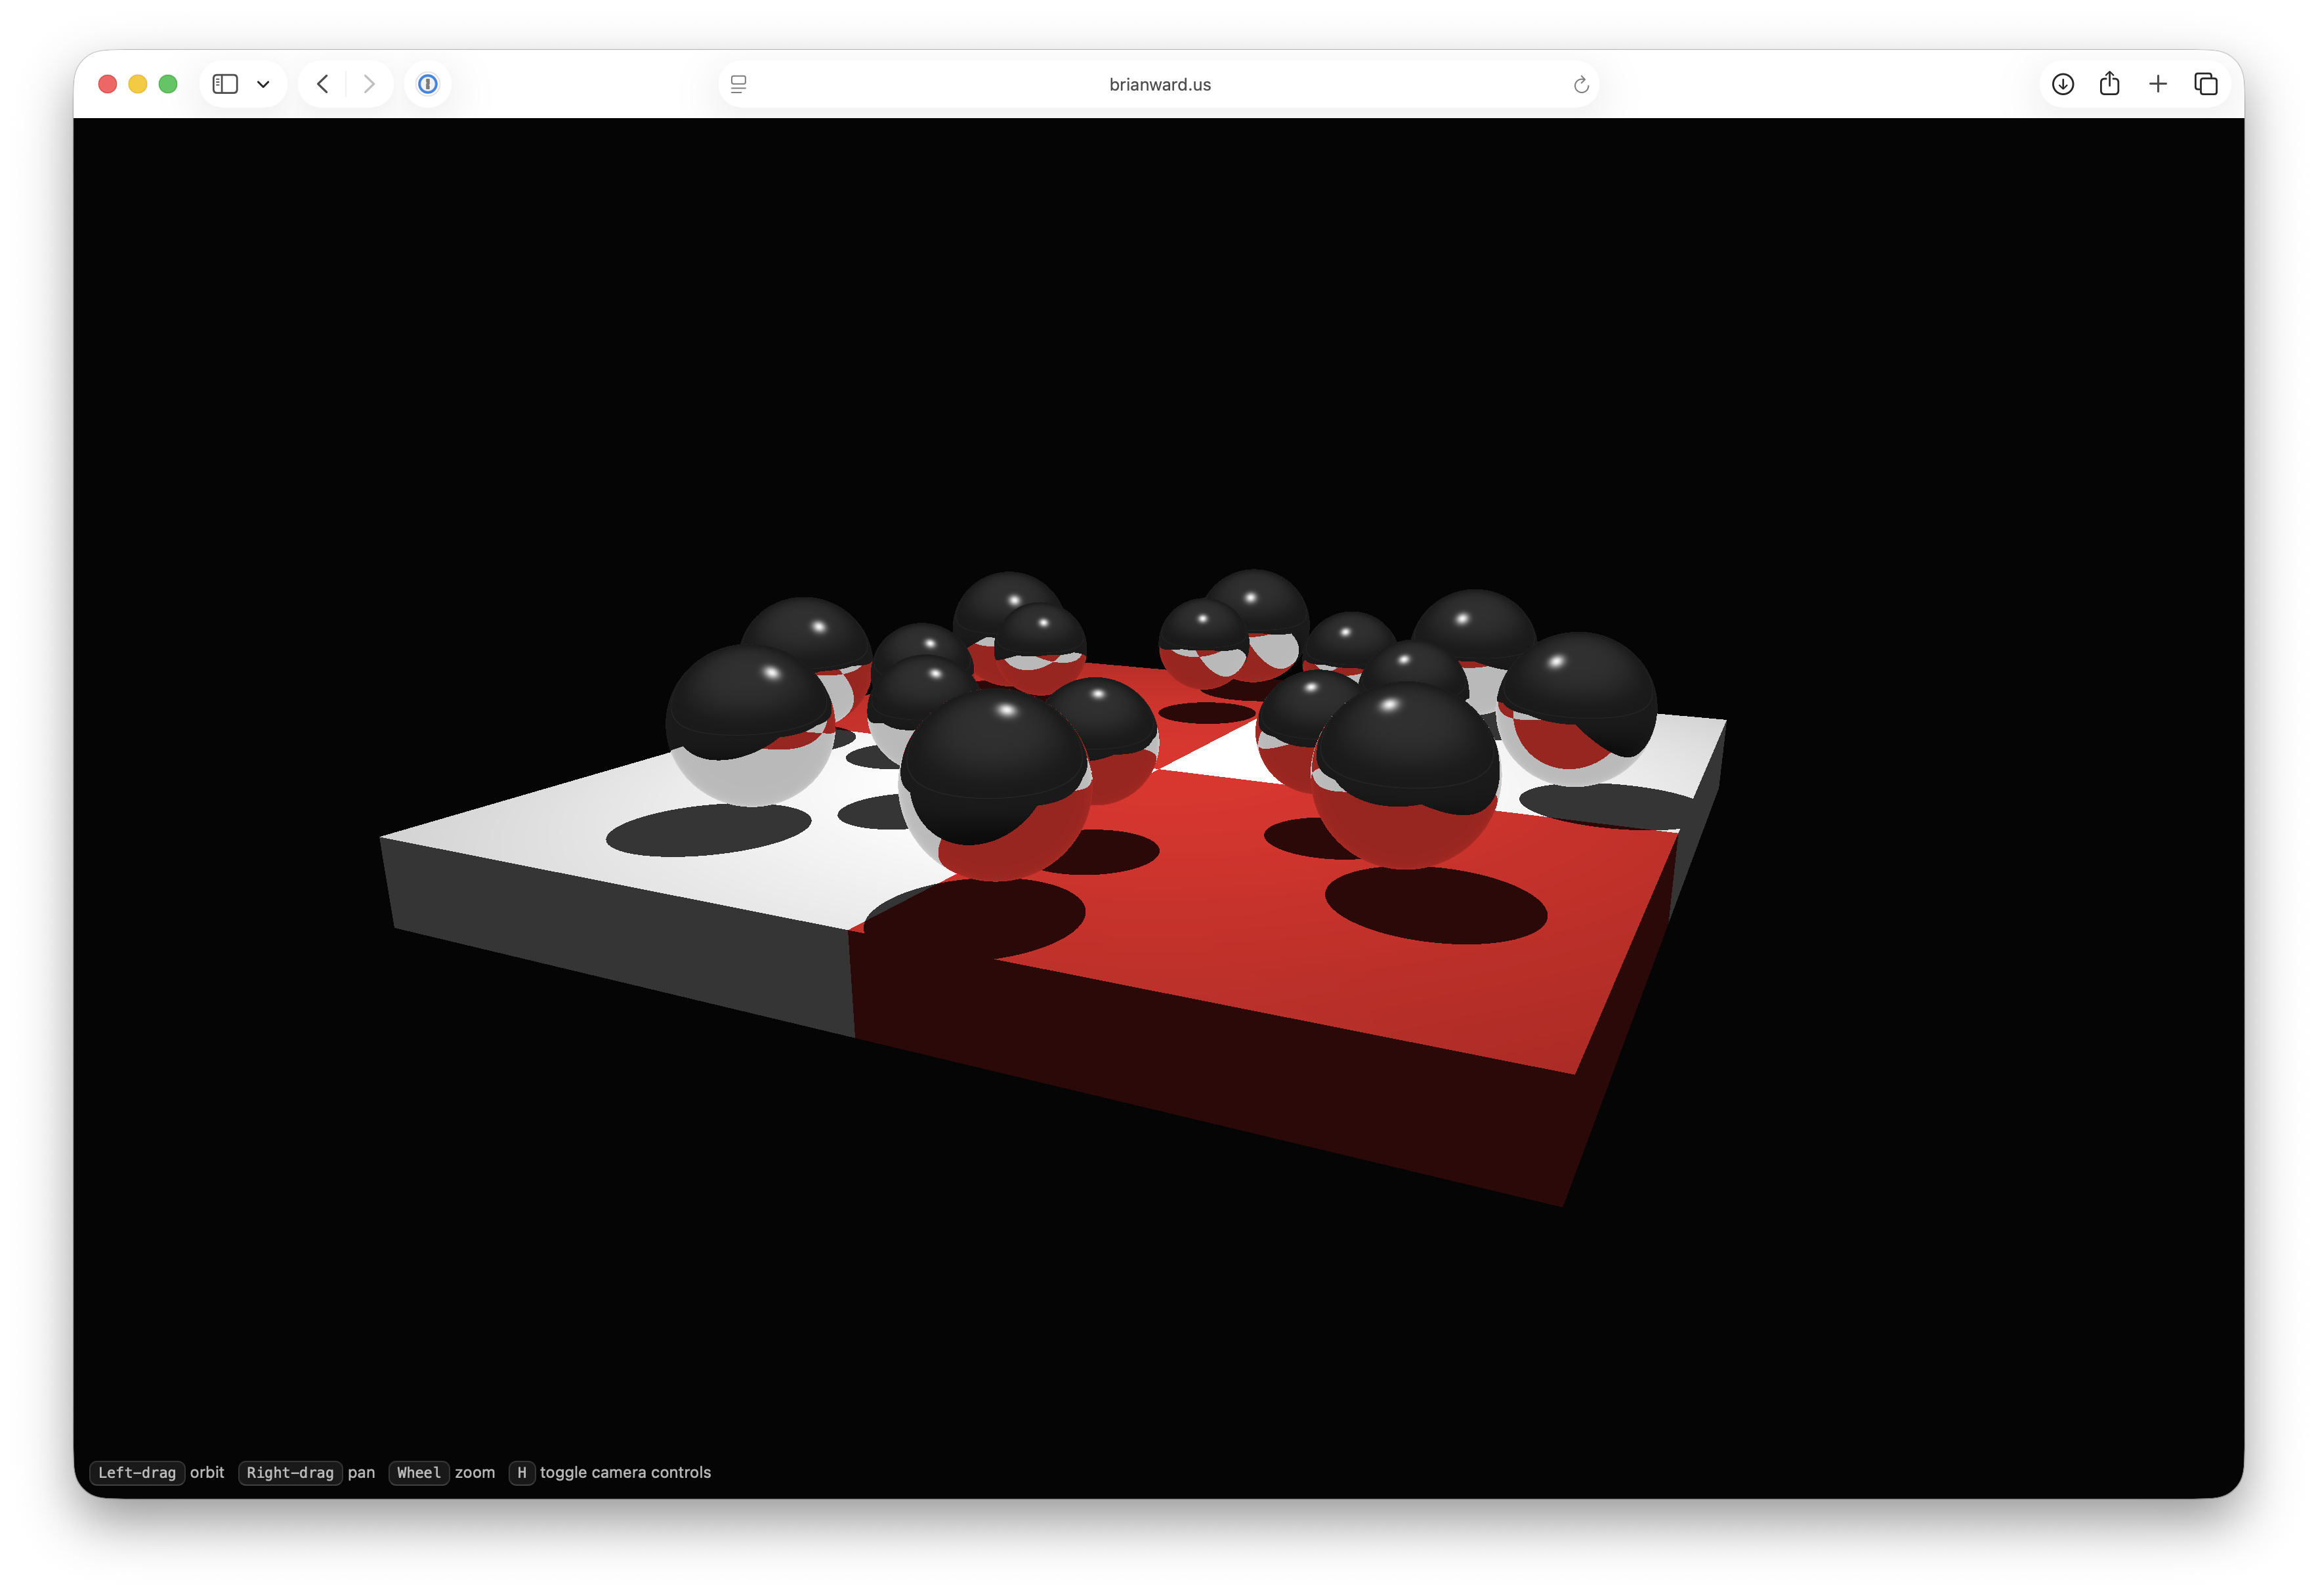
Task: Open the Share menu icon
Action: click(2109, 84)
